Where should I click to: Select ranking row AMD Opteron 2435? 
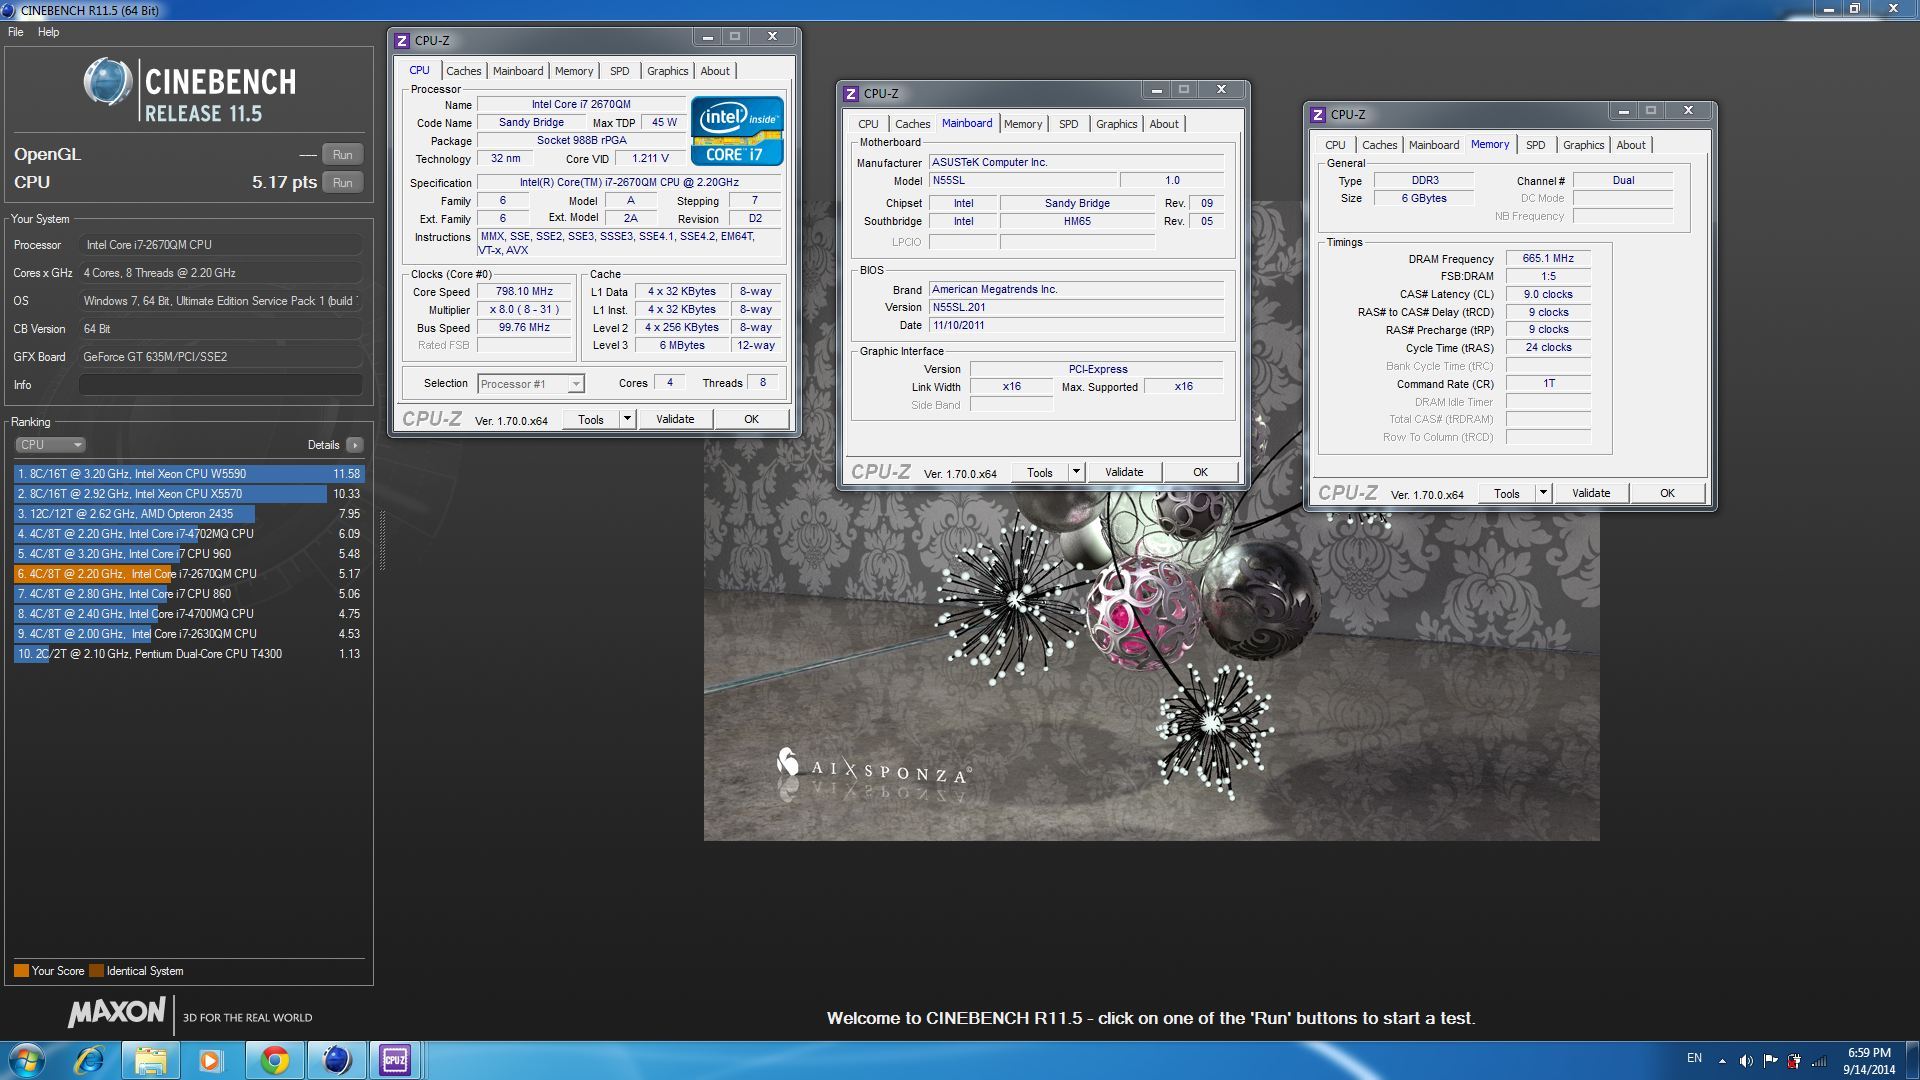pos(189,514)
